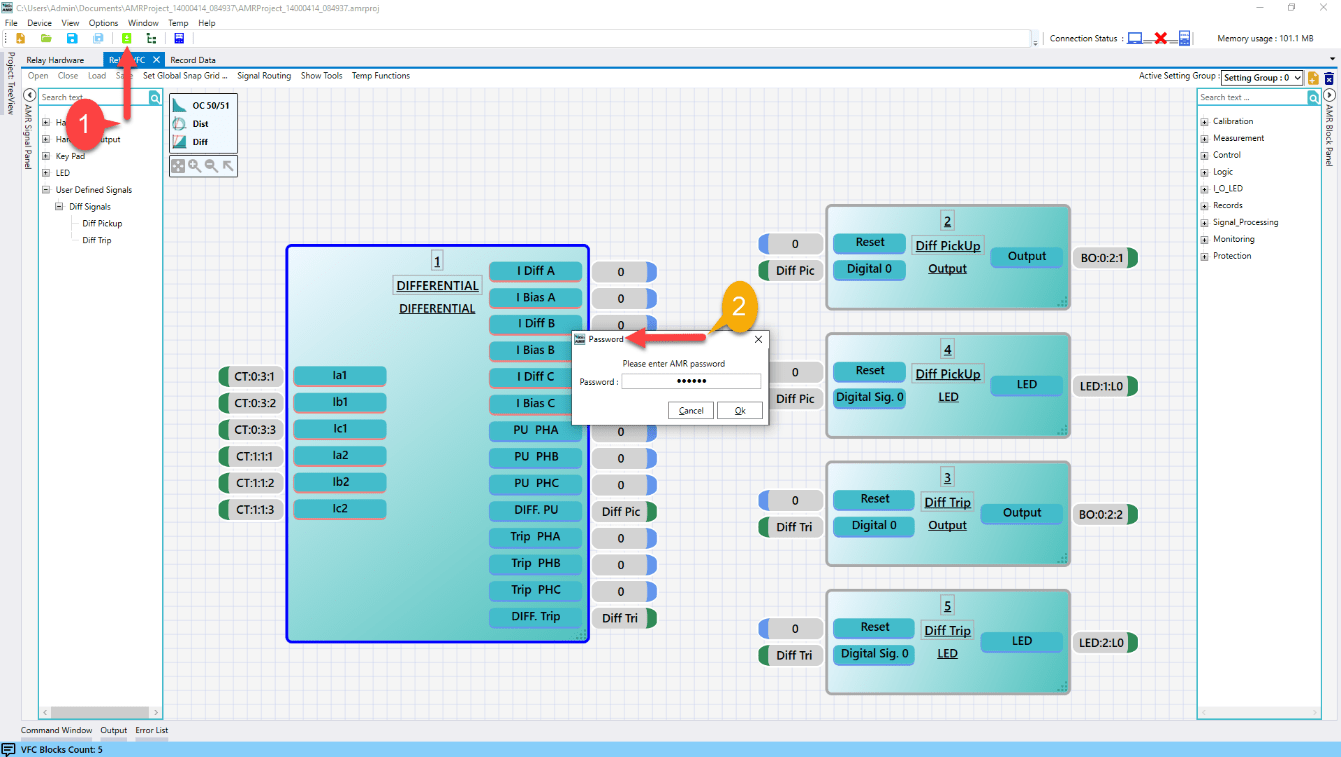Click the tree hierarchy toolbar icon
This screenshot has height=757, width=1341.
[151, 38]
